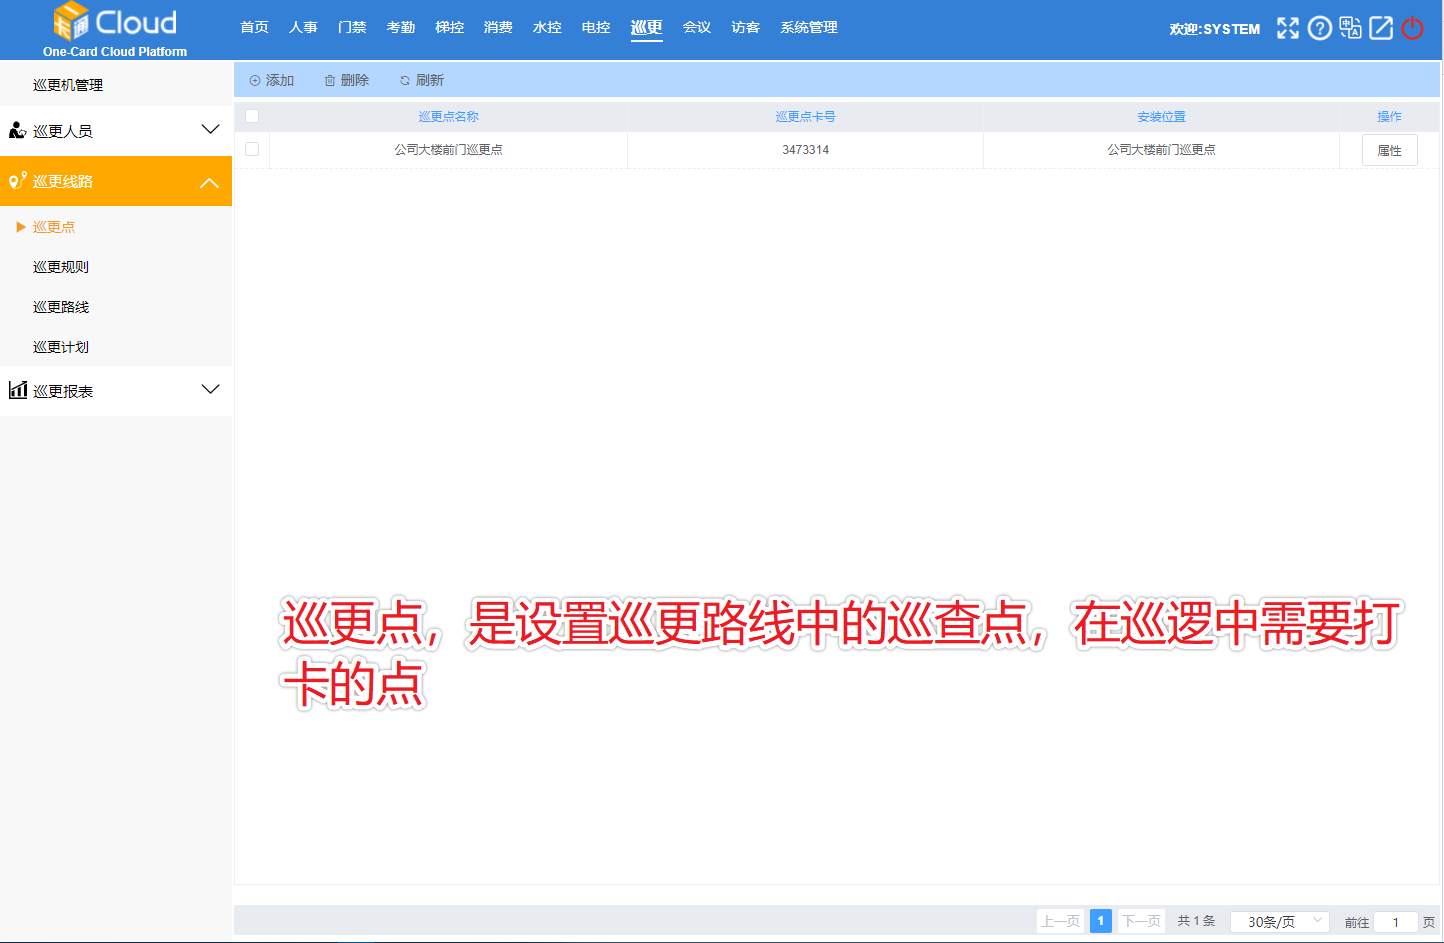
Task: Open the 访客 top menu
Action: point(746,27)
